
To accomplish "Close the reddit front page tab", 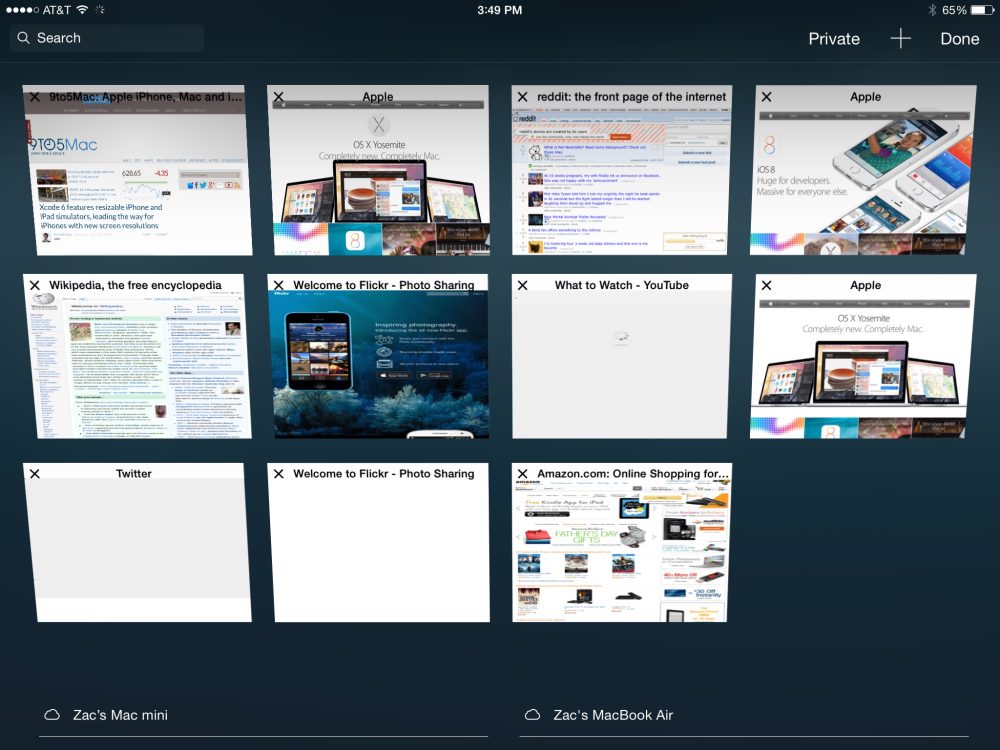I will point(522,96).
